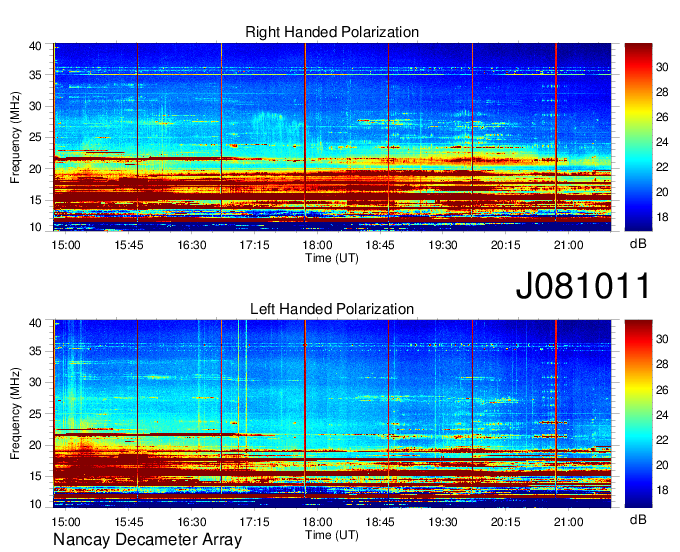Screen dimensions: 680x552
Task: Click the color scale bar of Right Handed plot
Action: coord(638,137)
